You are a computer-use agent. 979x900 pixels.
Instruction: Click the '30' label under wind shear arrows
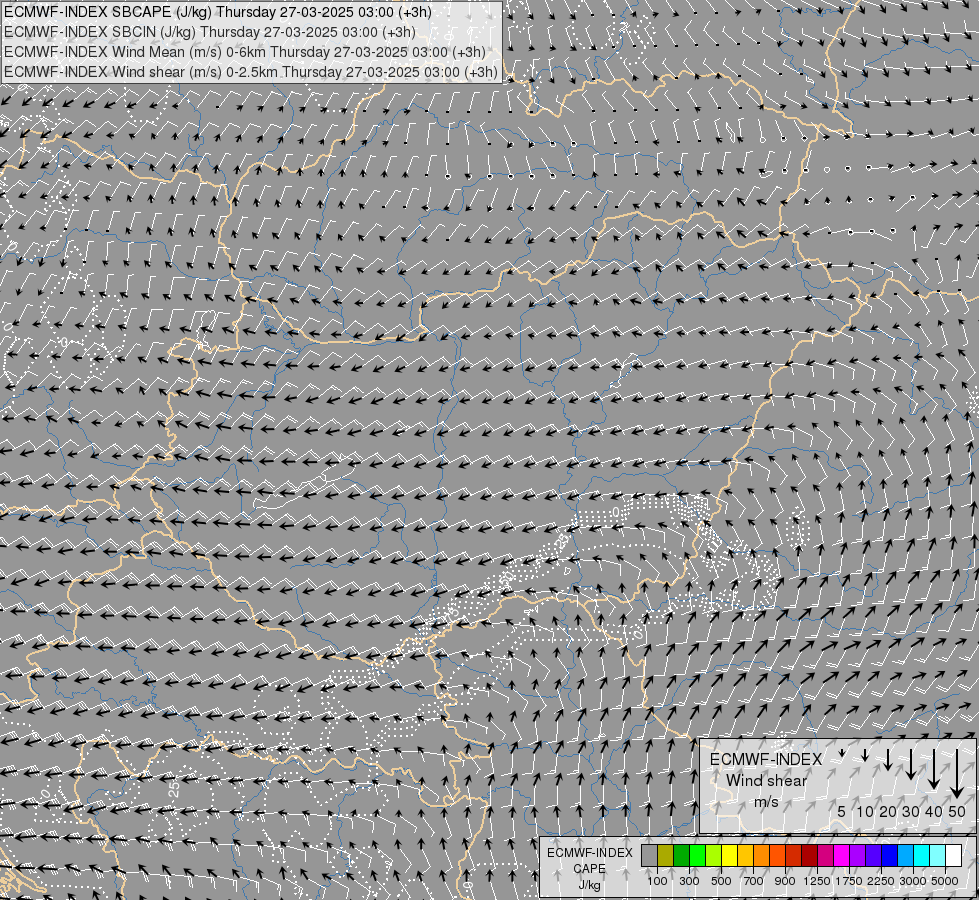click(911, 811)
